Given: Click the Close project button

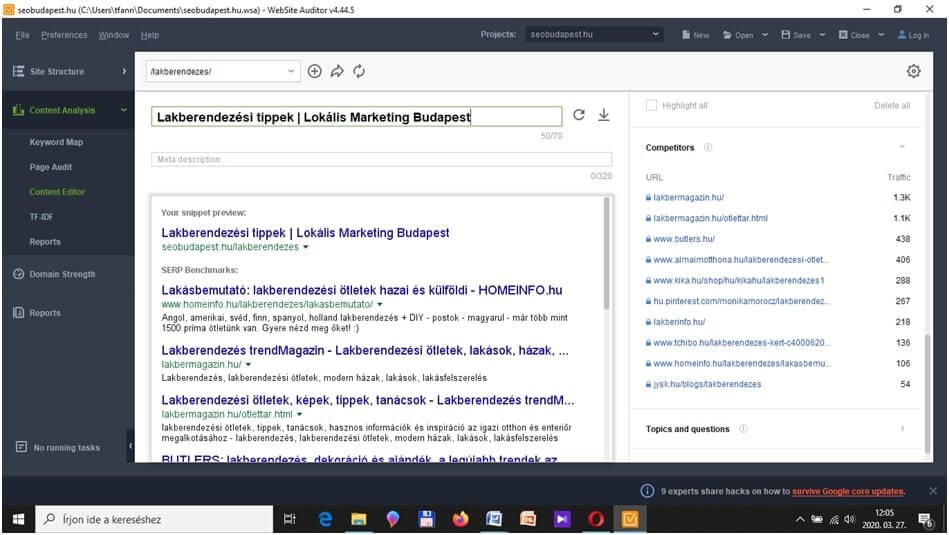Looking at the screenshot, I should coord(854,35).
